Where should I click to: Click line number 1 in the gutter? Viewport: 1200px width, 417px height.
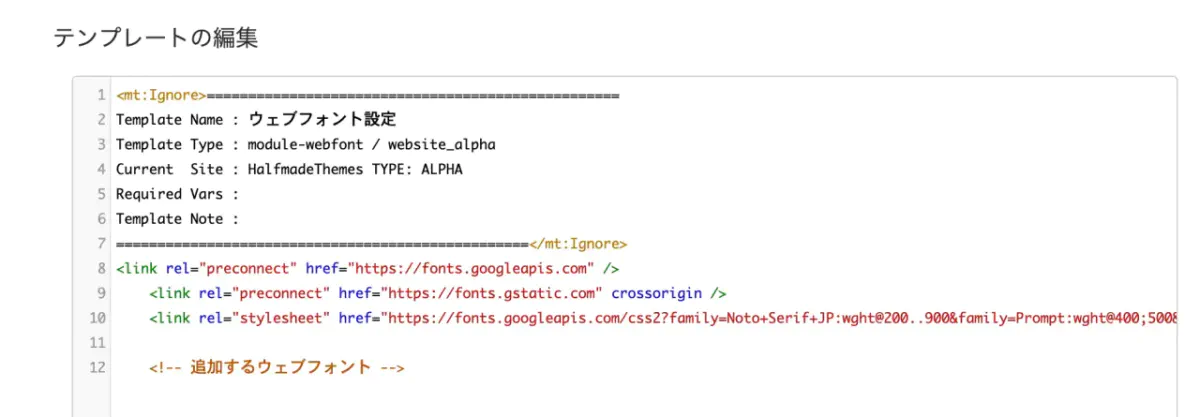pyautogui.click(x=102, y=95)
